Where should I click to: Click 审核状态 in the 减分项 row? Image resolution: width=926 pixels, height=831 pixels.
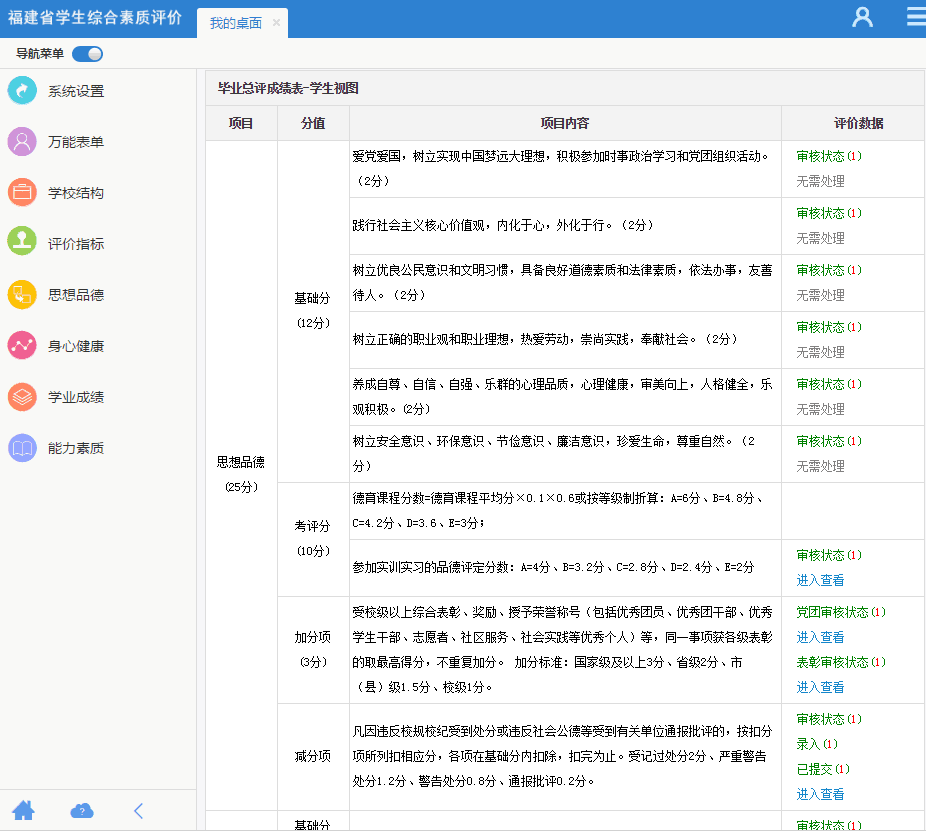(829, 719)
